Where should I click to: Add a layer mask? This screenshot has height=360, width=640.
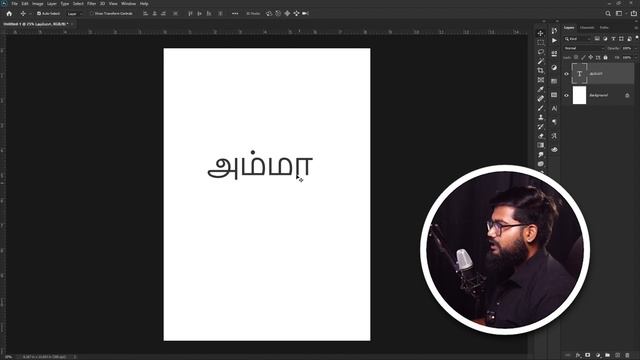(588, 356)
